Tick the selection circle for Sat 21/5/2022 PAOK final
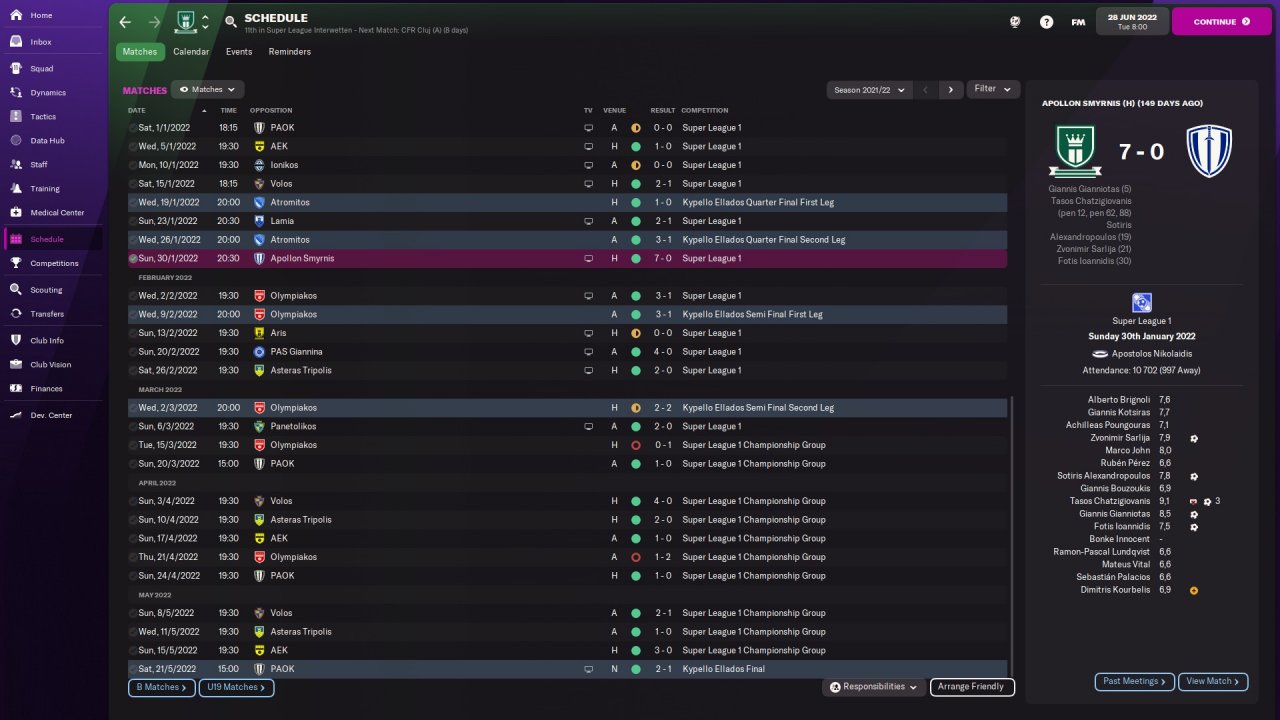 tap(133, 669)
